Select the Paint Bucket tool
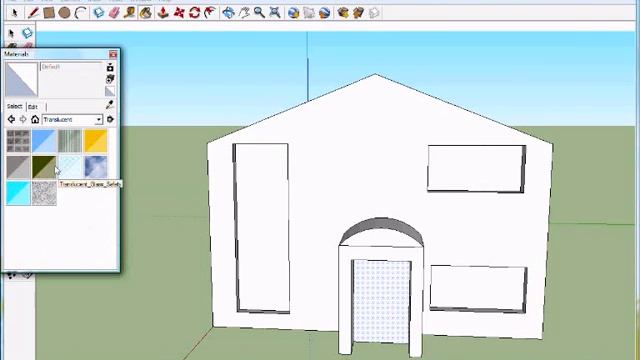 [x=146, y=13]
